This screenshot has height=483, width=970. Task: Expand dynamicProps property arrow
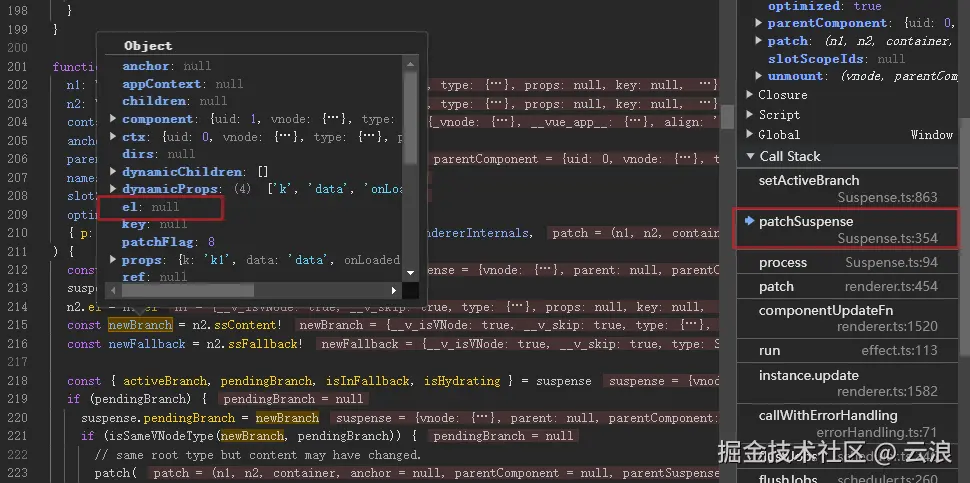(x=113, y=189)
